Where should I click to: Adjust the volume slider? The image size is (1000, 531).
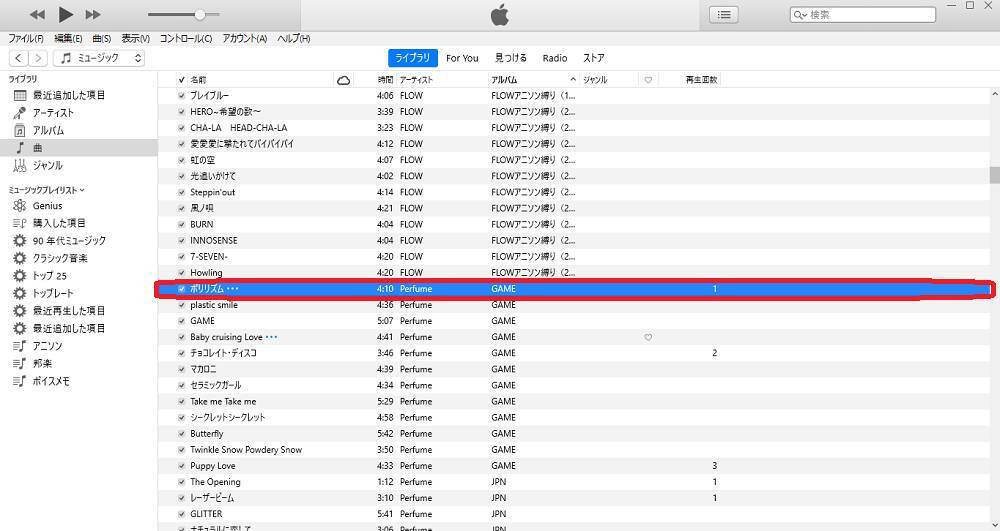(200, 14)
